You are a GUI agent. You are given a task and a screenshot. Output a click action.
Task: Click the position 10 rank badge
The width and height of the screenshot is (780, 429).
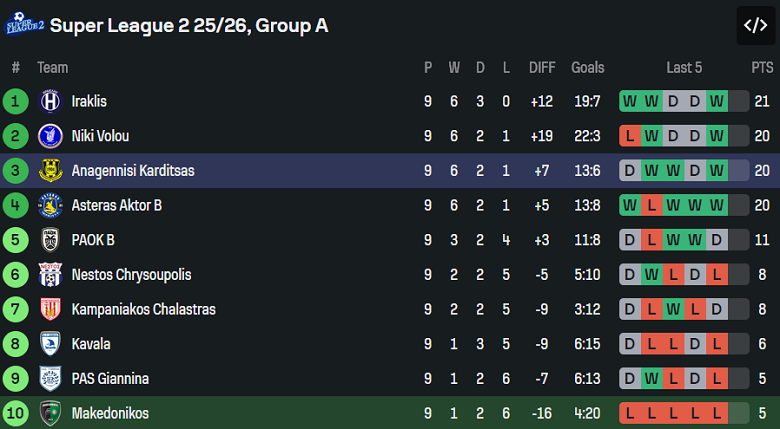tap(16, 413)
